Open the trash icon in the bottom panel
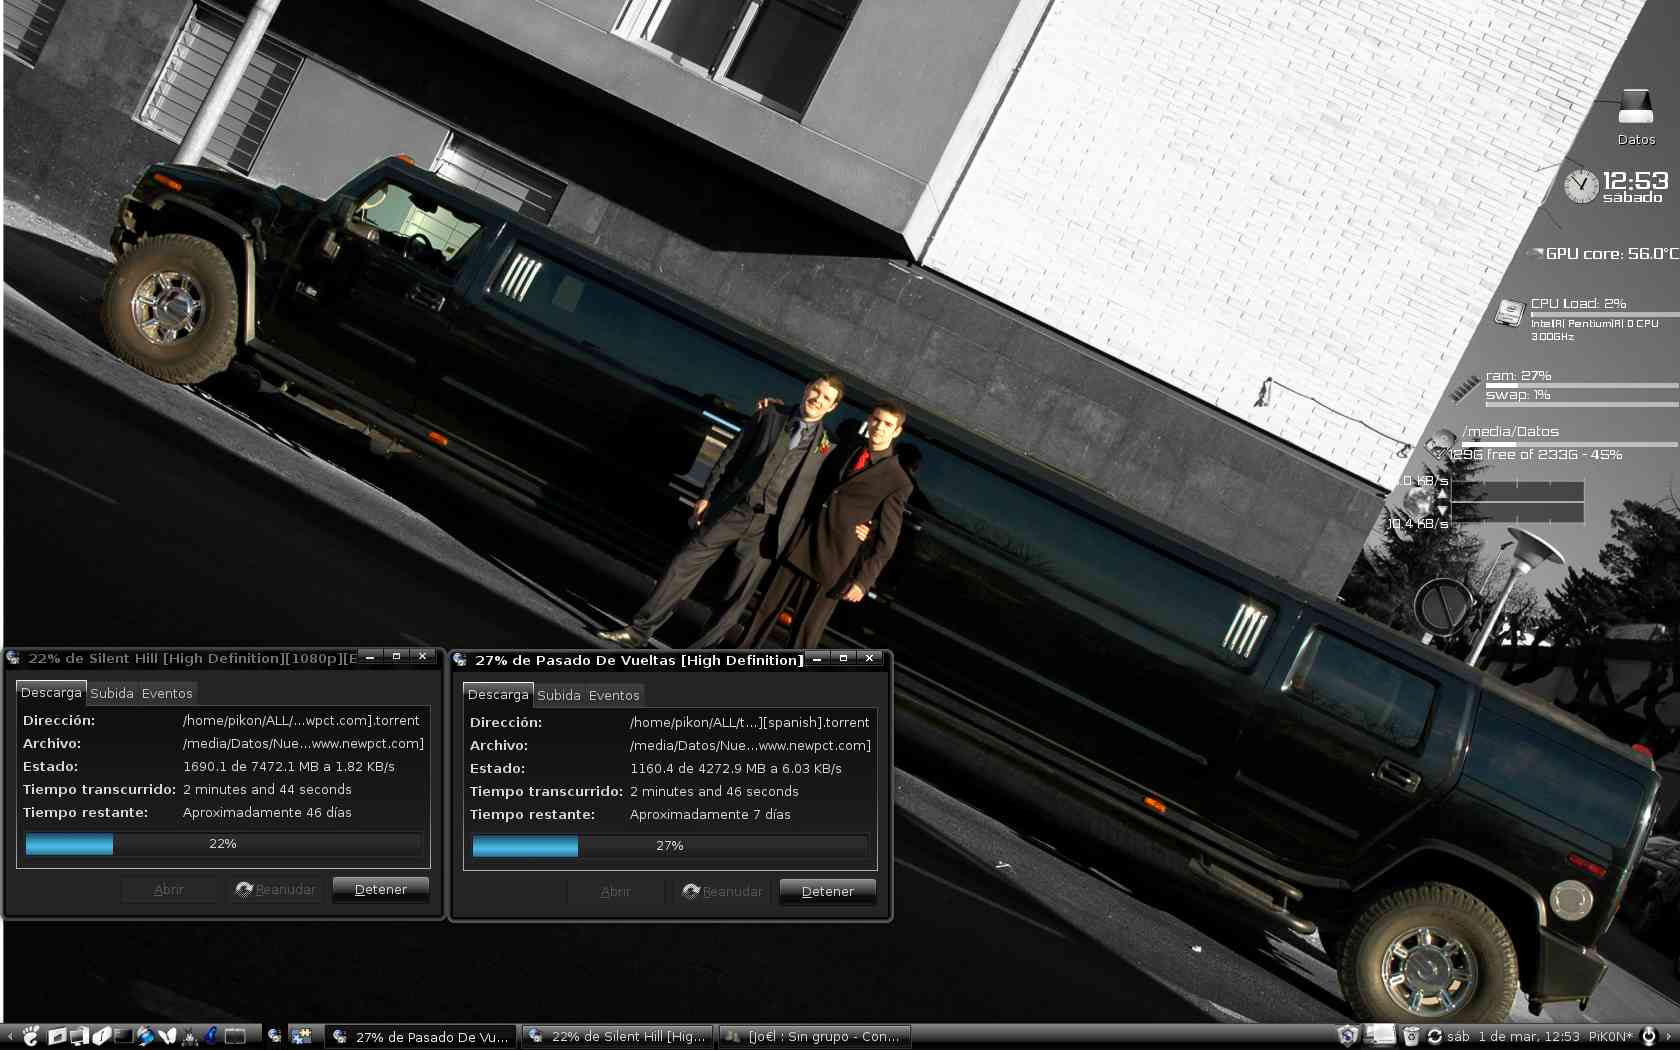1680x1050 pixels. (x=1411, y=1036)
